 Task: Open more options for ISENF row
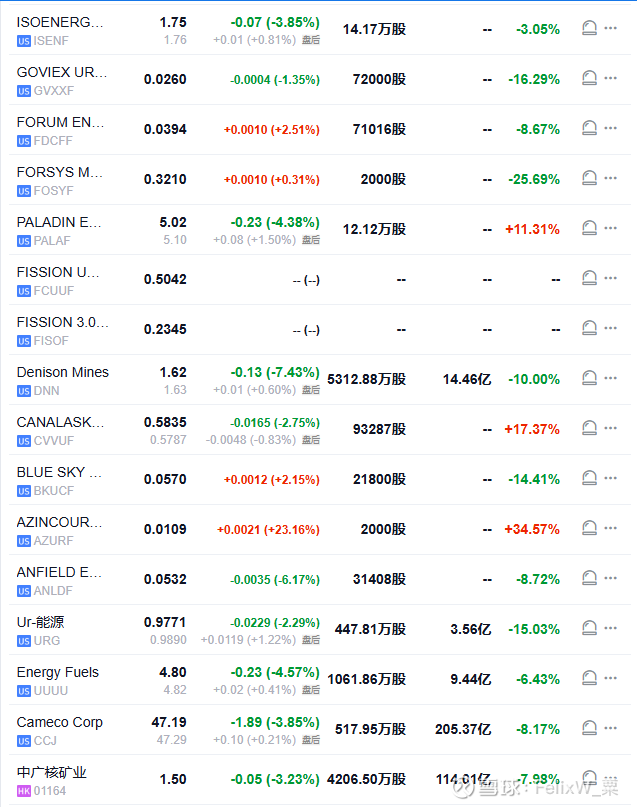tap(611, 28)
